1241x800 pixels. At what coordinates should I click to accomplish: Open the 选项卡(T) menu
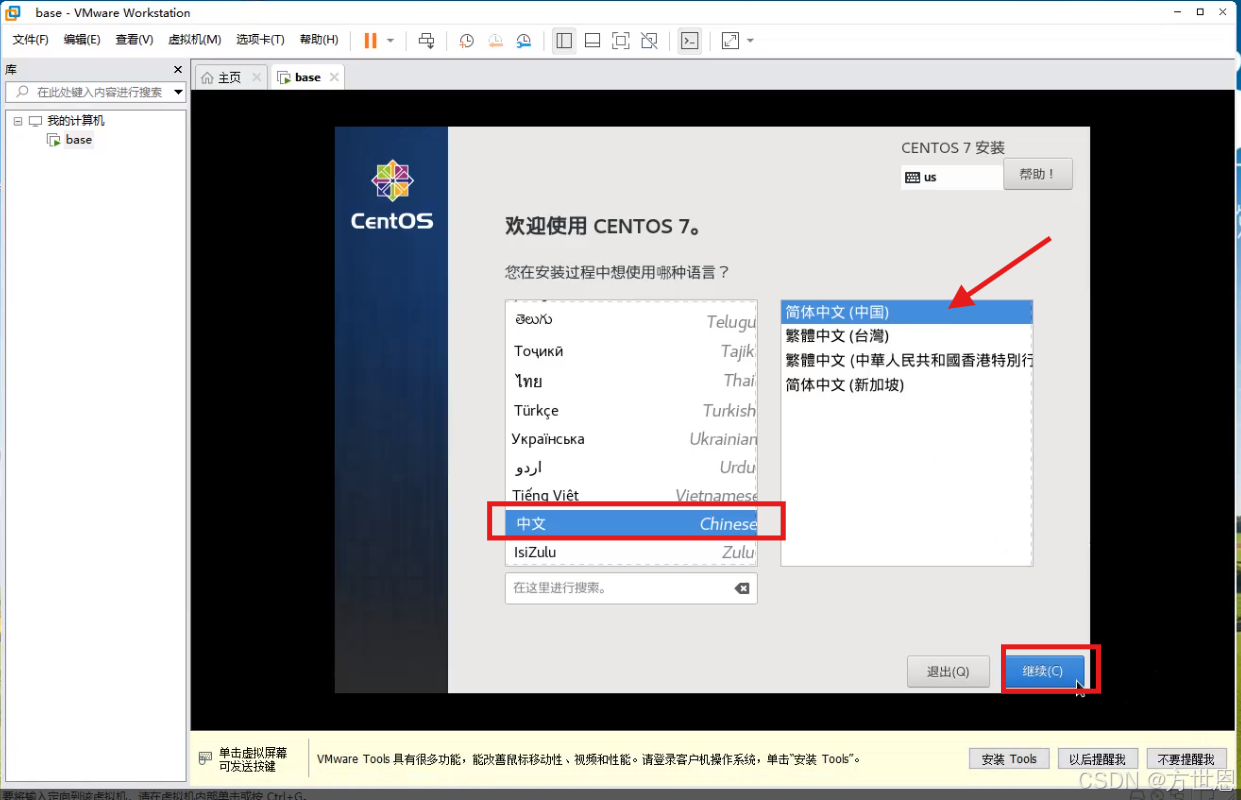click(260, 40)
